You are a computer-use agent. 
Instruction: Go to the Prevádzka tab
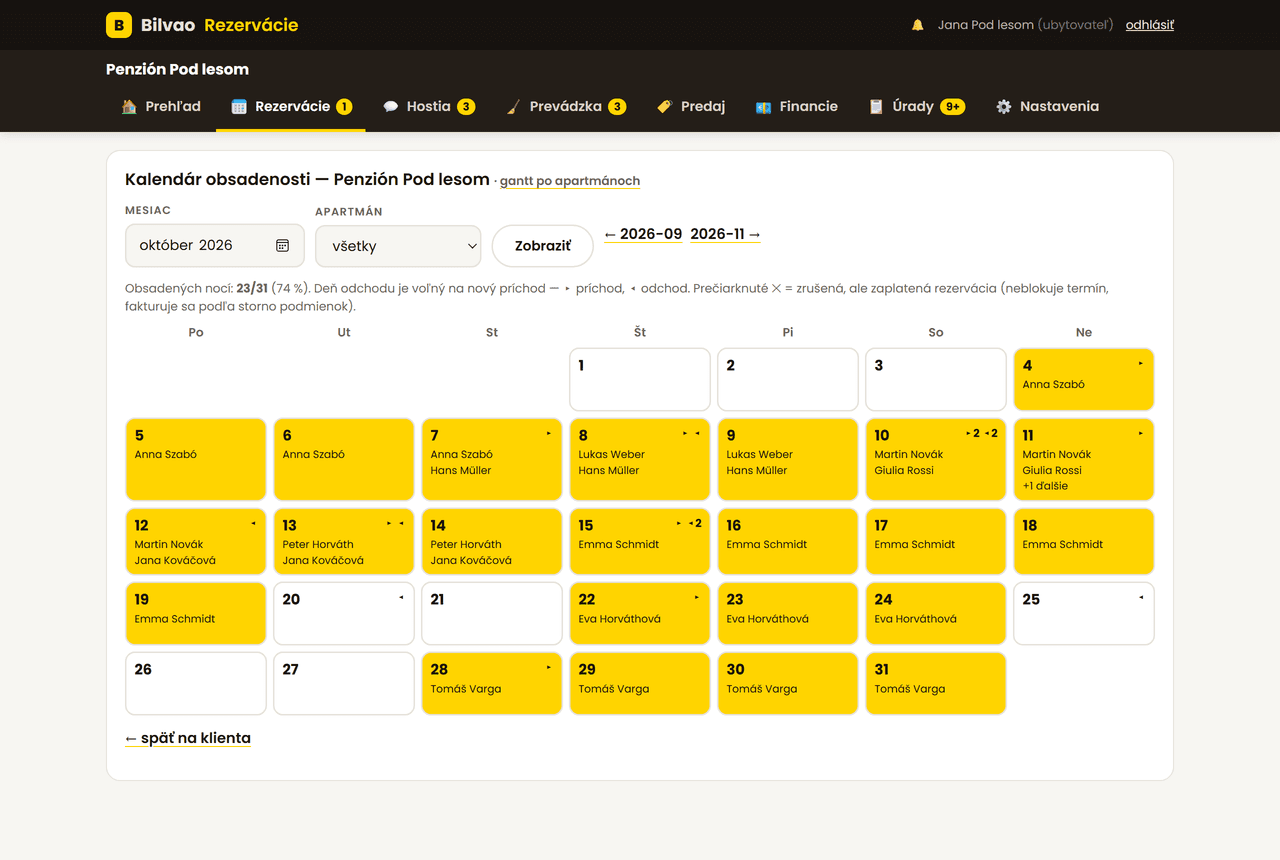(x=565, y=106)
